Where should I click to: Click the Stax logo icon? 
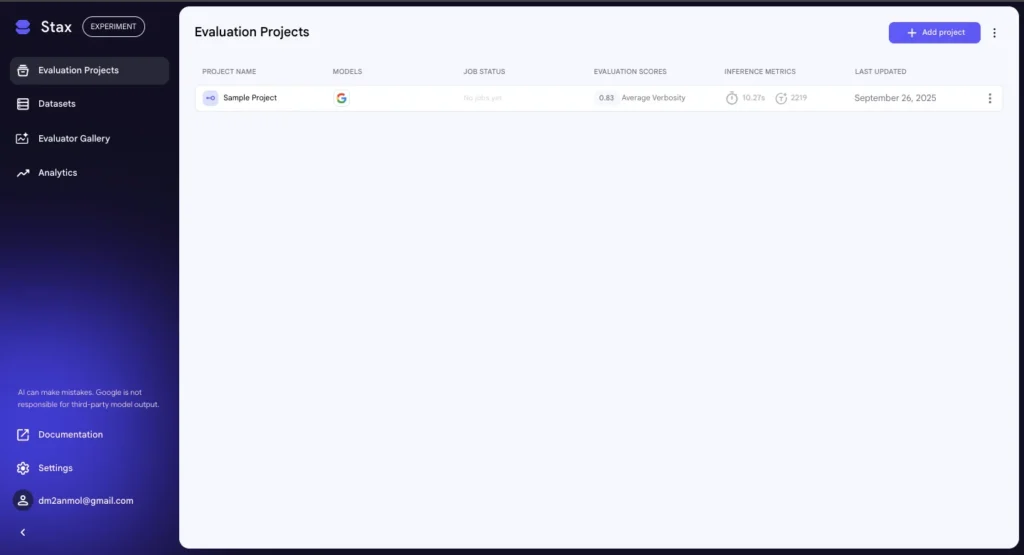click(23, 27)
